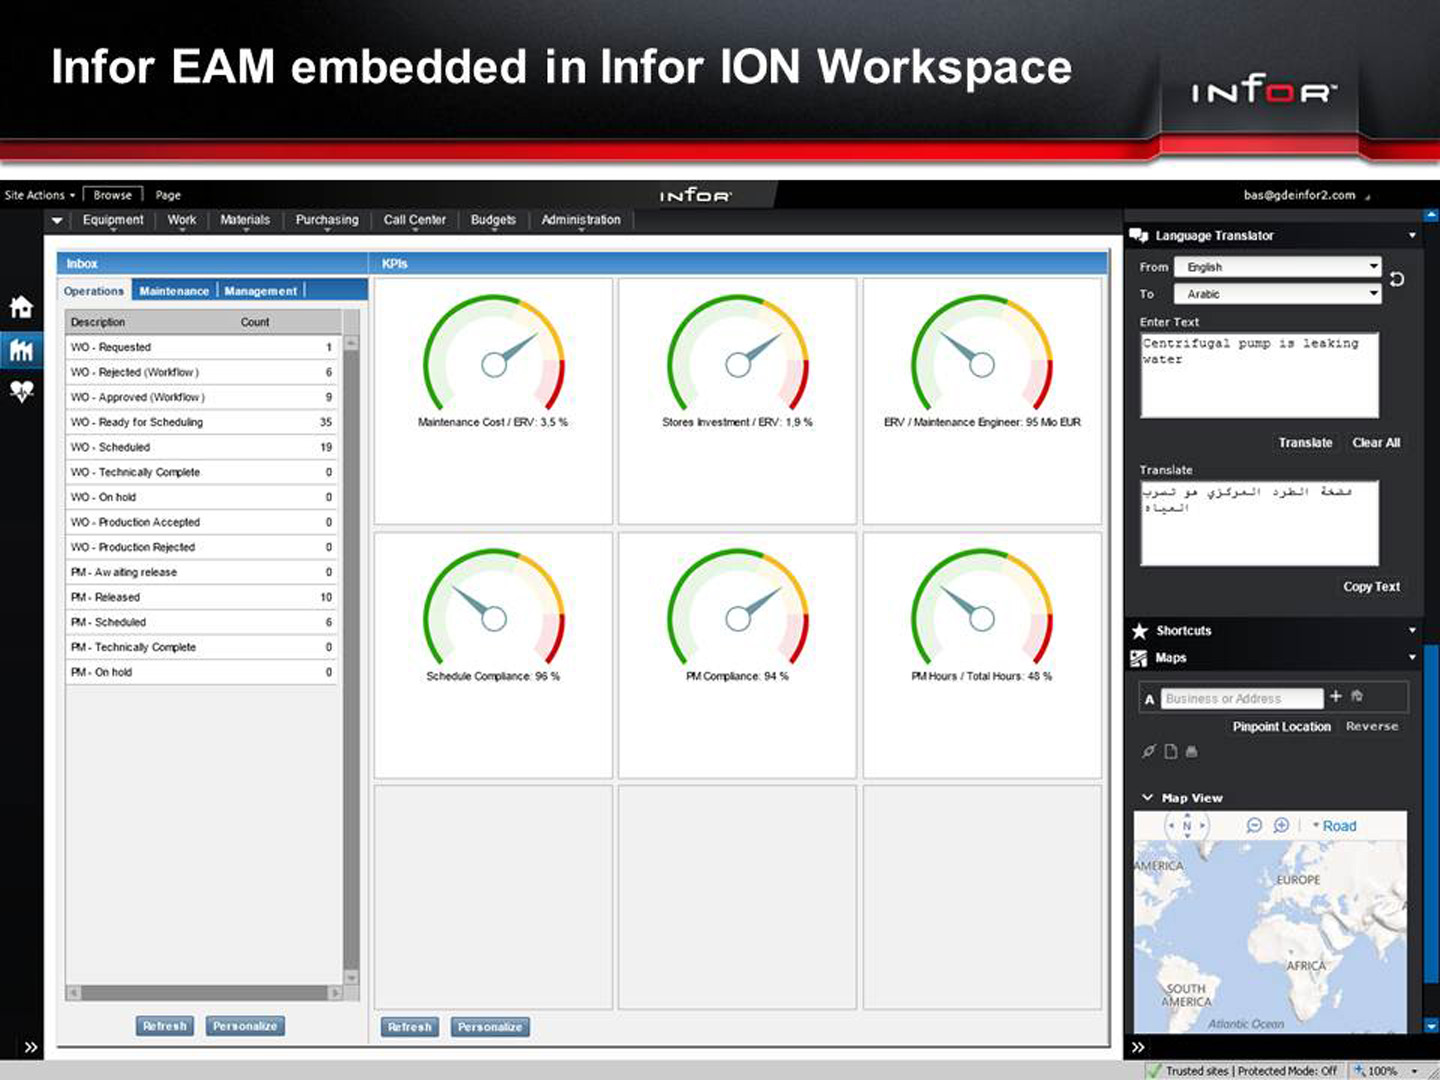Viewport: 1440px width, 1080px height.
Task: Open the Language Translator panel icon
Action: [x=1140, y=235]
